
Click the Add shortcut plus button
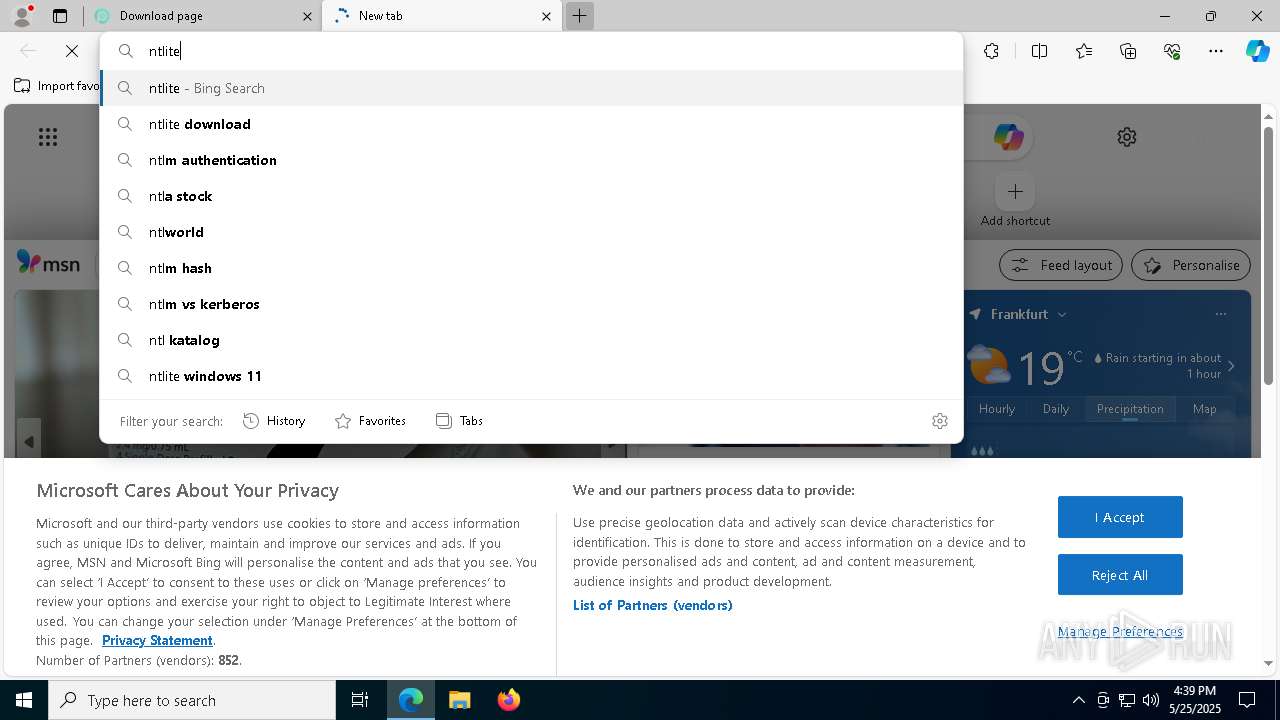[x=1015, y=191]
